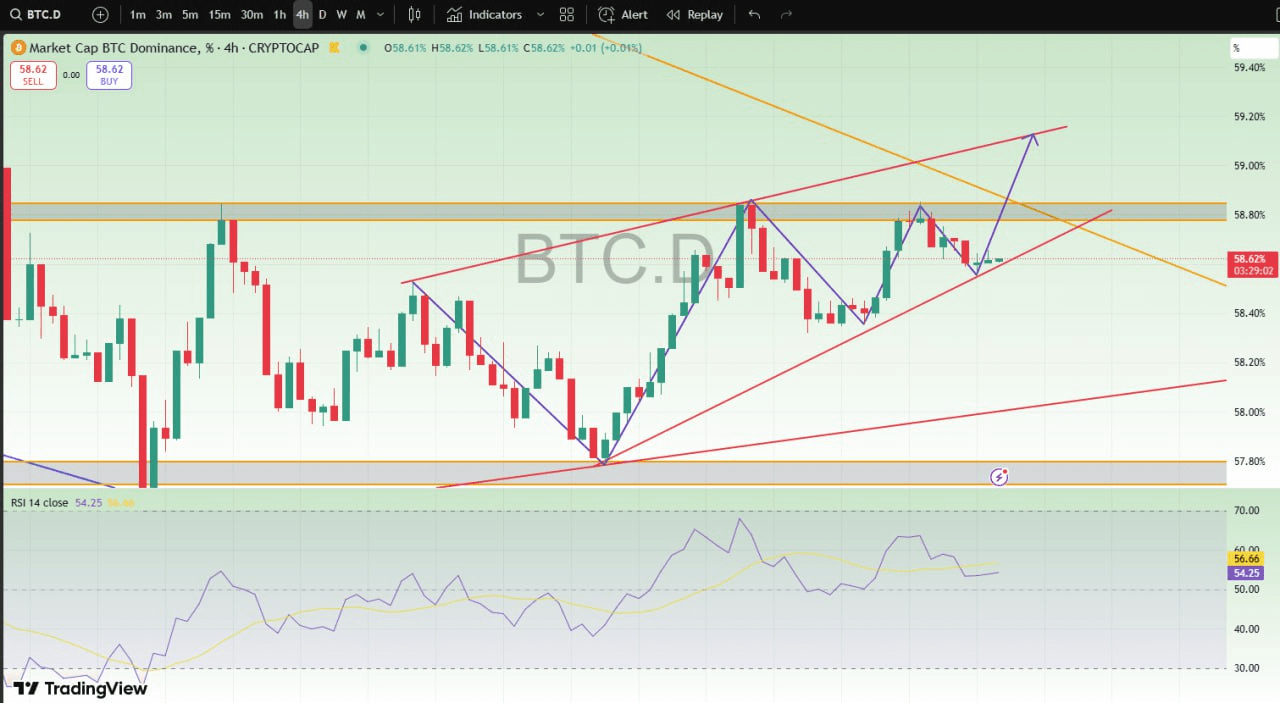Viewport: 1280px width, 703px height.
Task: Switch to the 1h timeframe
Action: point(280,15)
